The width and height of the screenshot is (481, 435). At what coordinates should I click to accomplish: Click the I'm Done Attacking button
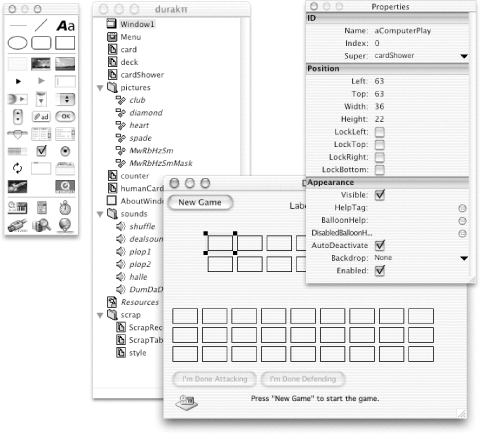tap(215, 379)
